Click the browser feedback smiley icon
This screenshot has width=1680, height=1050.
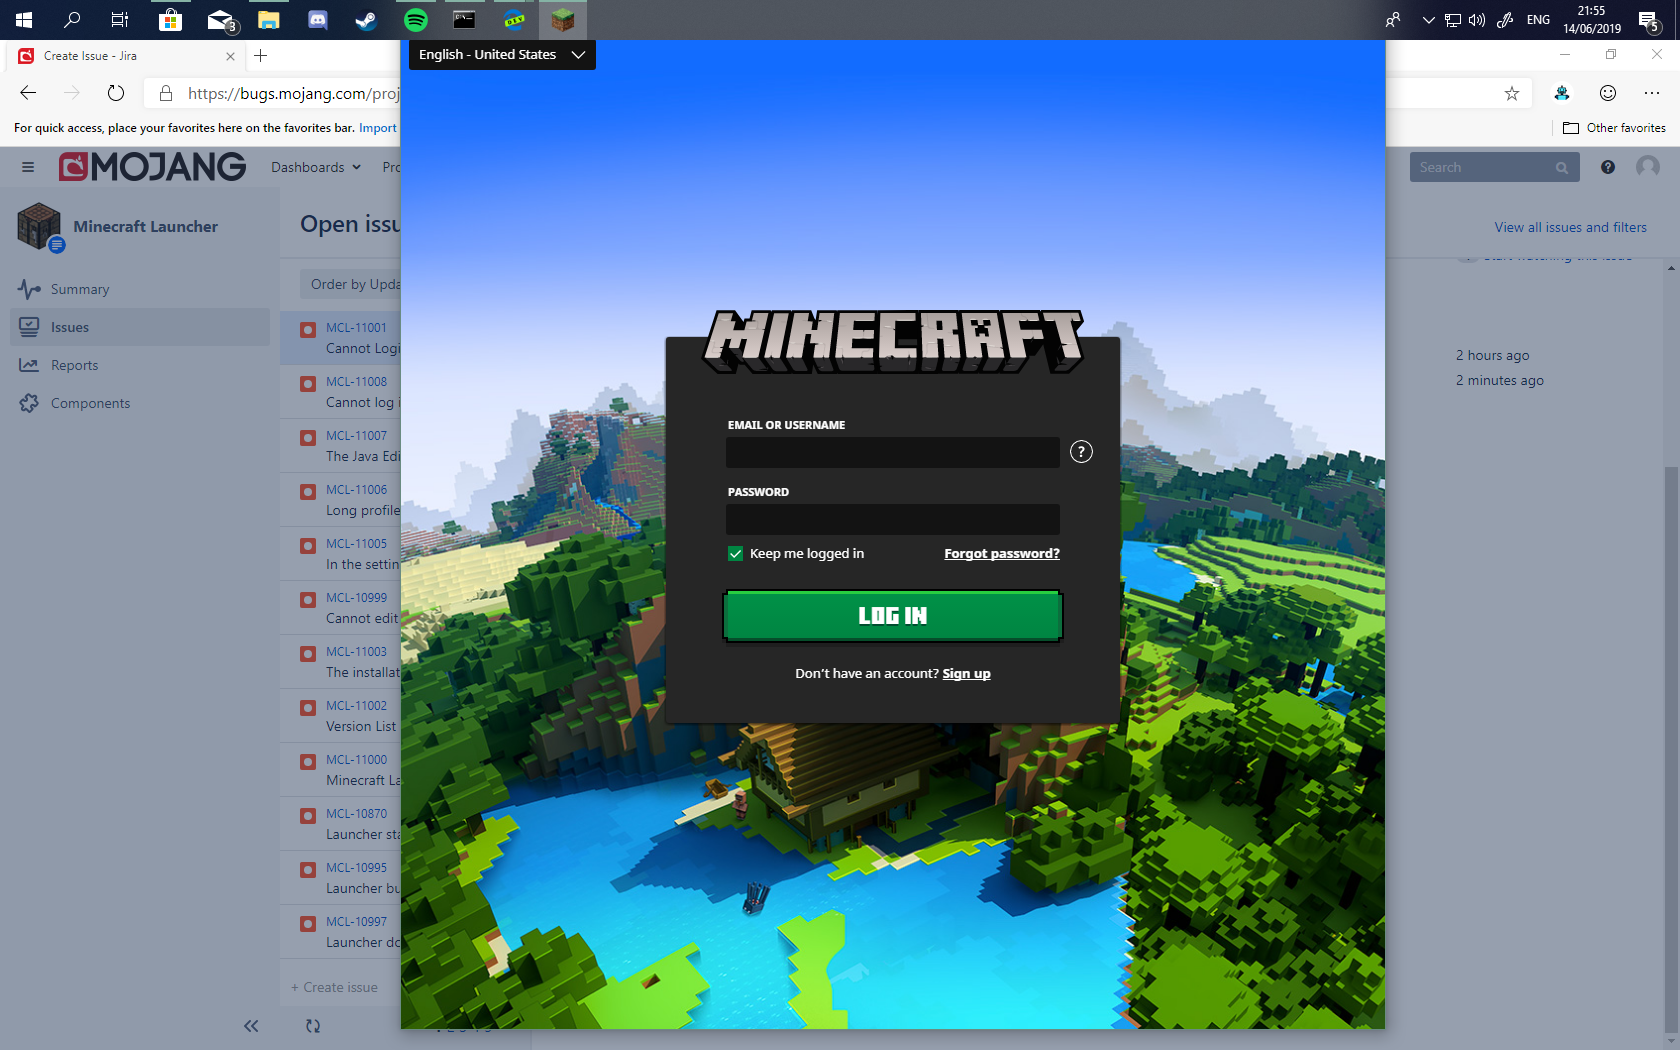click(x=1608, y=93)
